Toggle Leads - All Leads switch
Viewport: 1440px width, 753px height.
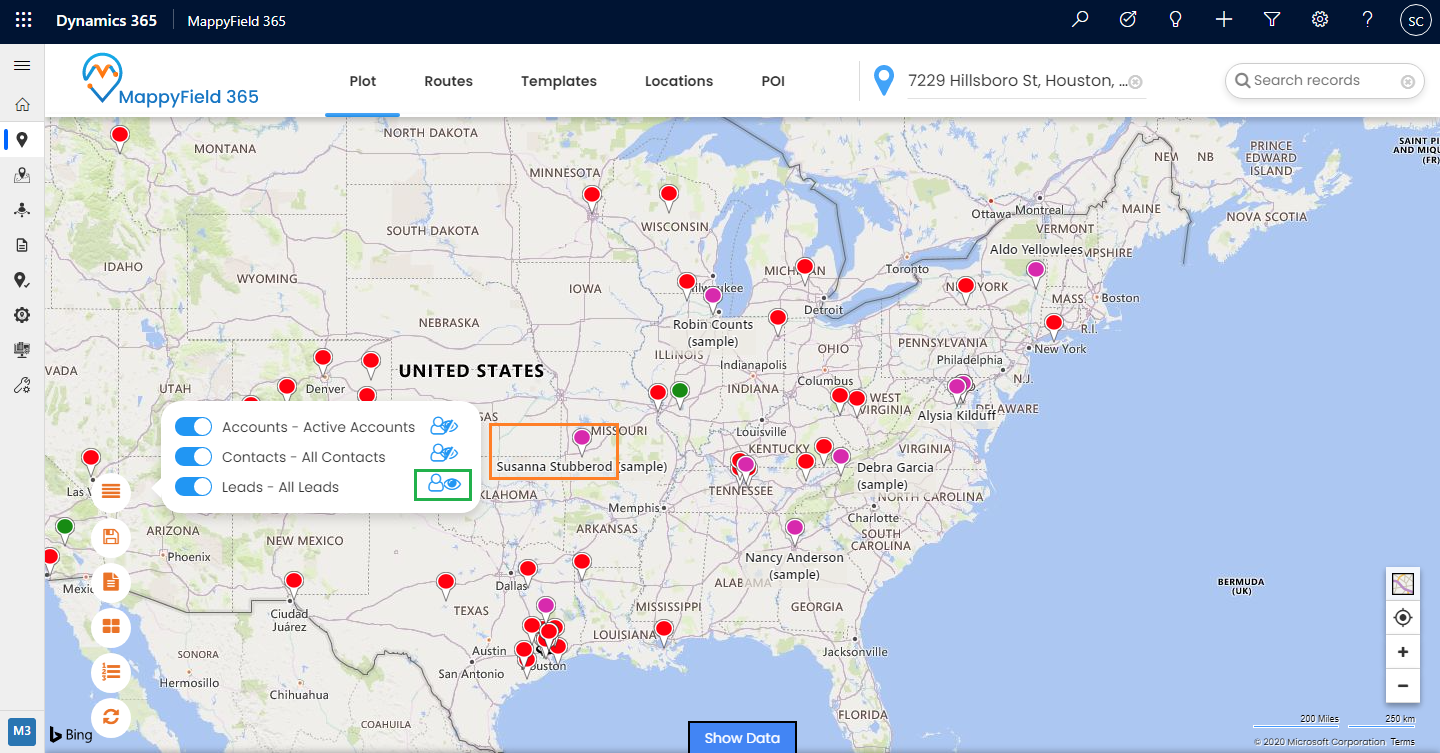(x=194, y=487)
